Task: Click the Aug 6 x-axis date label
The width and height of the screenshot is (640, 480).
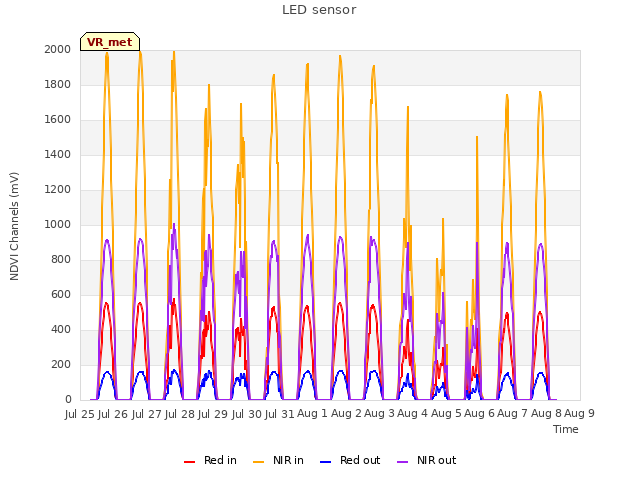Action: click(x=479, y=413)
